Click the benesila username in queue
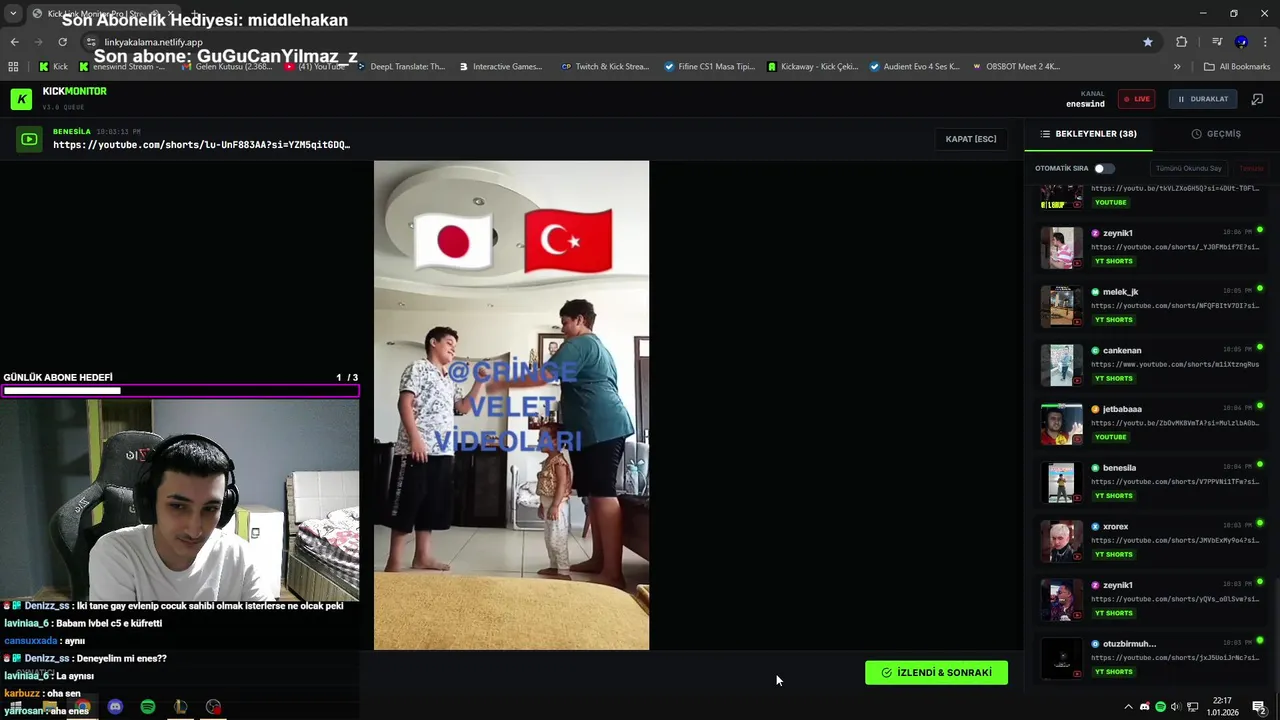 [x=1119, y=468]
